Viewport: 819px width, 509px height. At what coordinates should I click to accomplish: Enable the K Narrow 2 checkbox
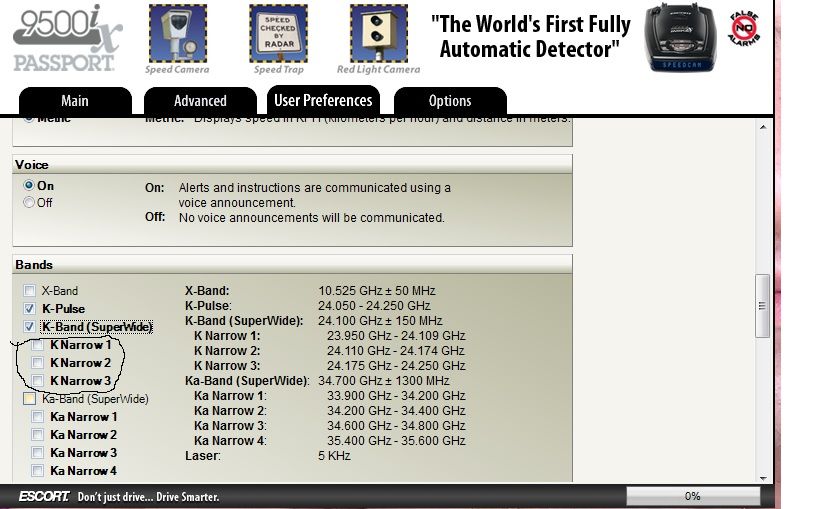[x=38, y=363]
